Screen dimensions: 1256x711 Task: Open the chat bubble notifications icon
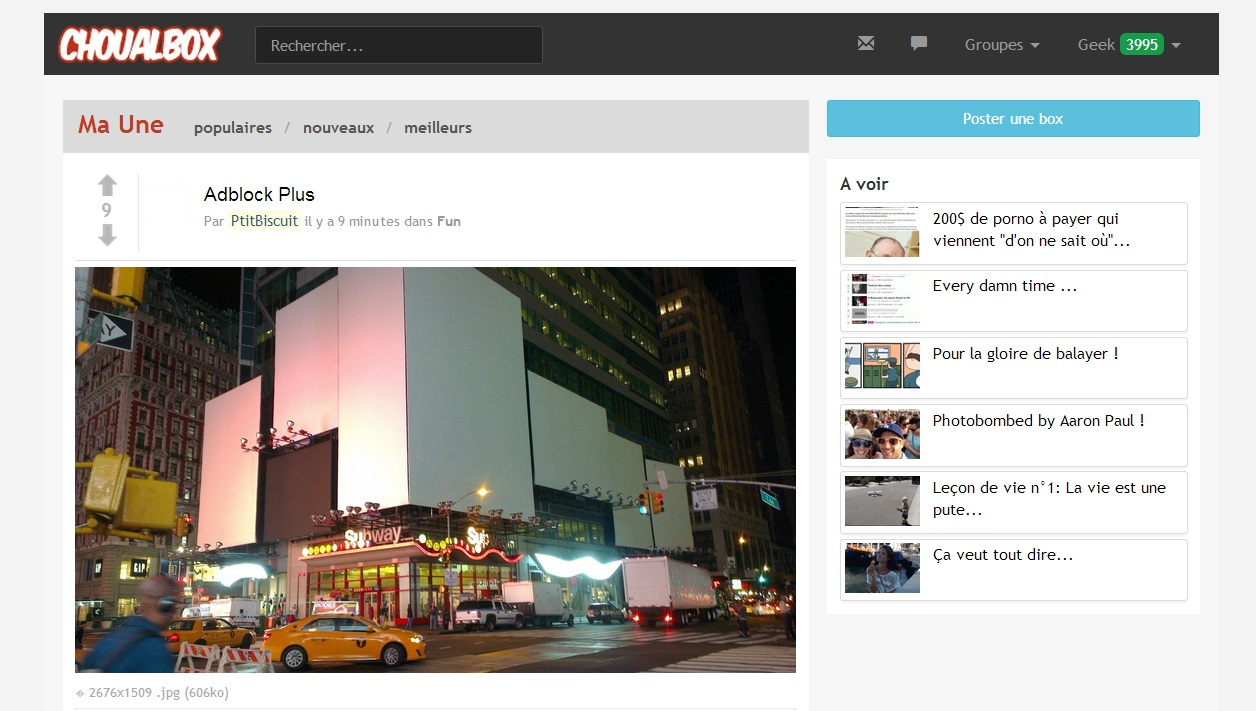click(x=919, y=44)
